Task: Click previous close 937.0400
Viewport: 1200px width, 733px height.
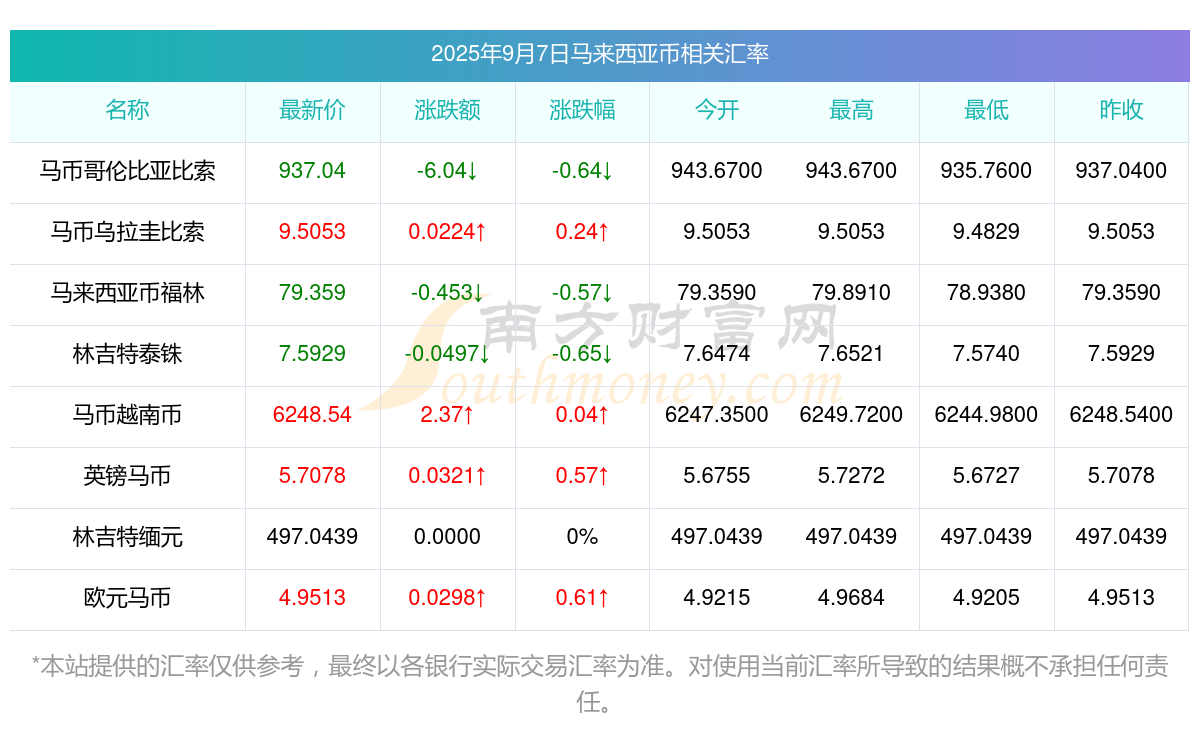Action: (1121, 171)
